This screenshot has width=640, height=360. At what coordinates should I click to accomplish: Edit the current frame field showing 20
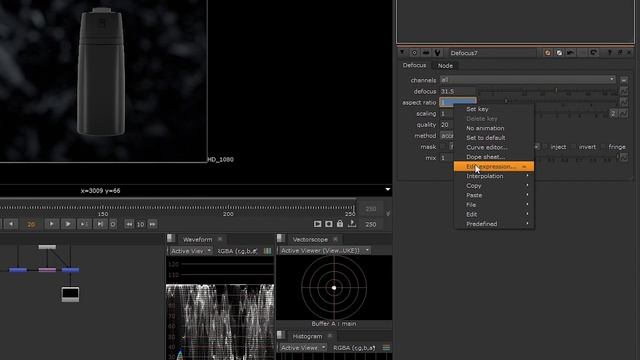tap(31, 224)
